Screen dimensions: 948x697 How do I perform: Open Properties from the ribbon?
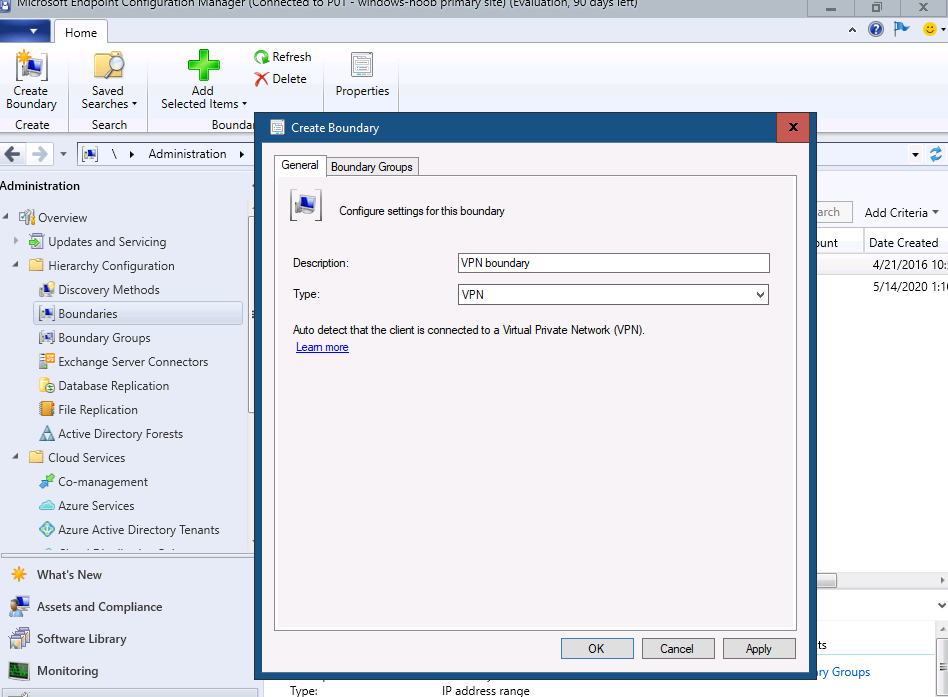[x=362, y=75]
